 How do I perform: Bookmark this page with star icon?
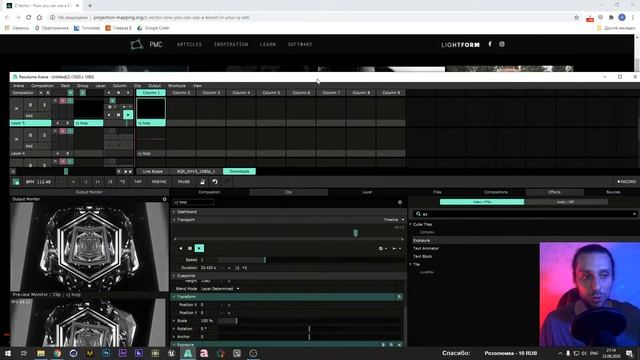(x=576, y=18)
